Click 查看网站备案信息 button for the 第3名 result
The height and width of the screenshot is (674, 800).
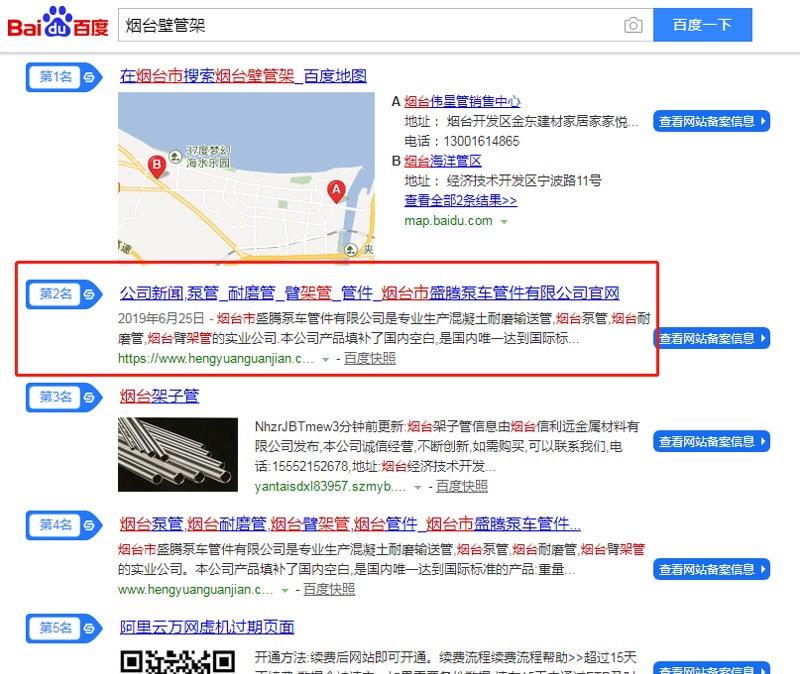coord(711,441)
